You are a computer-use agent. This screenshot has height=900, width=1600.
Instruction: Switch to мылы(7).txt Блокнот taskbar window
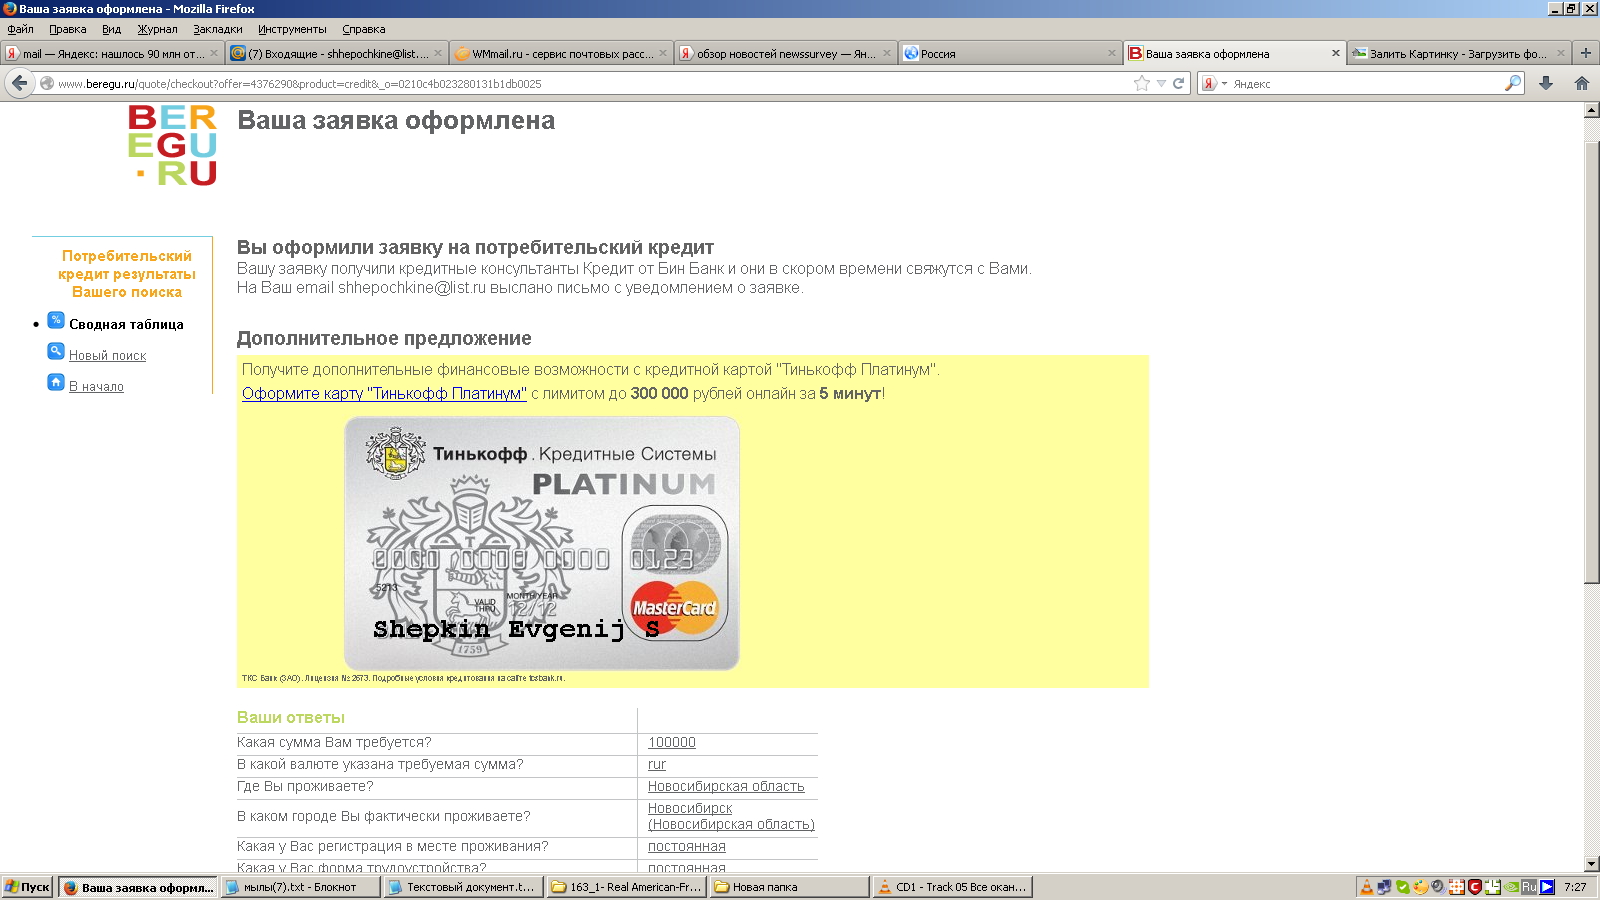tap(301, 887)
